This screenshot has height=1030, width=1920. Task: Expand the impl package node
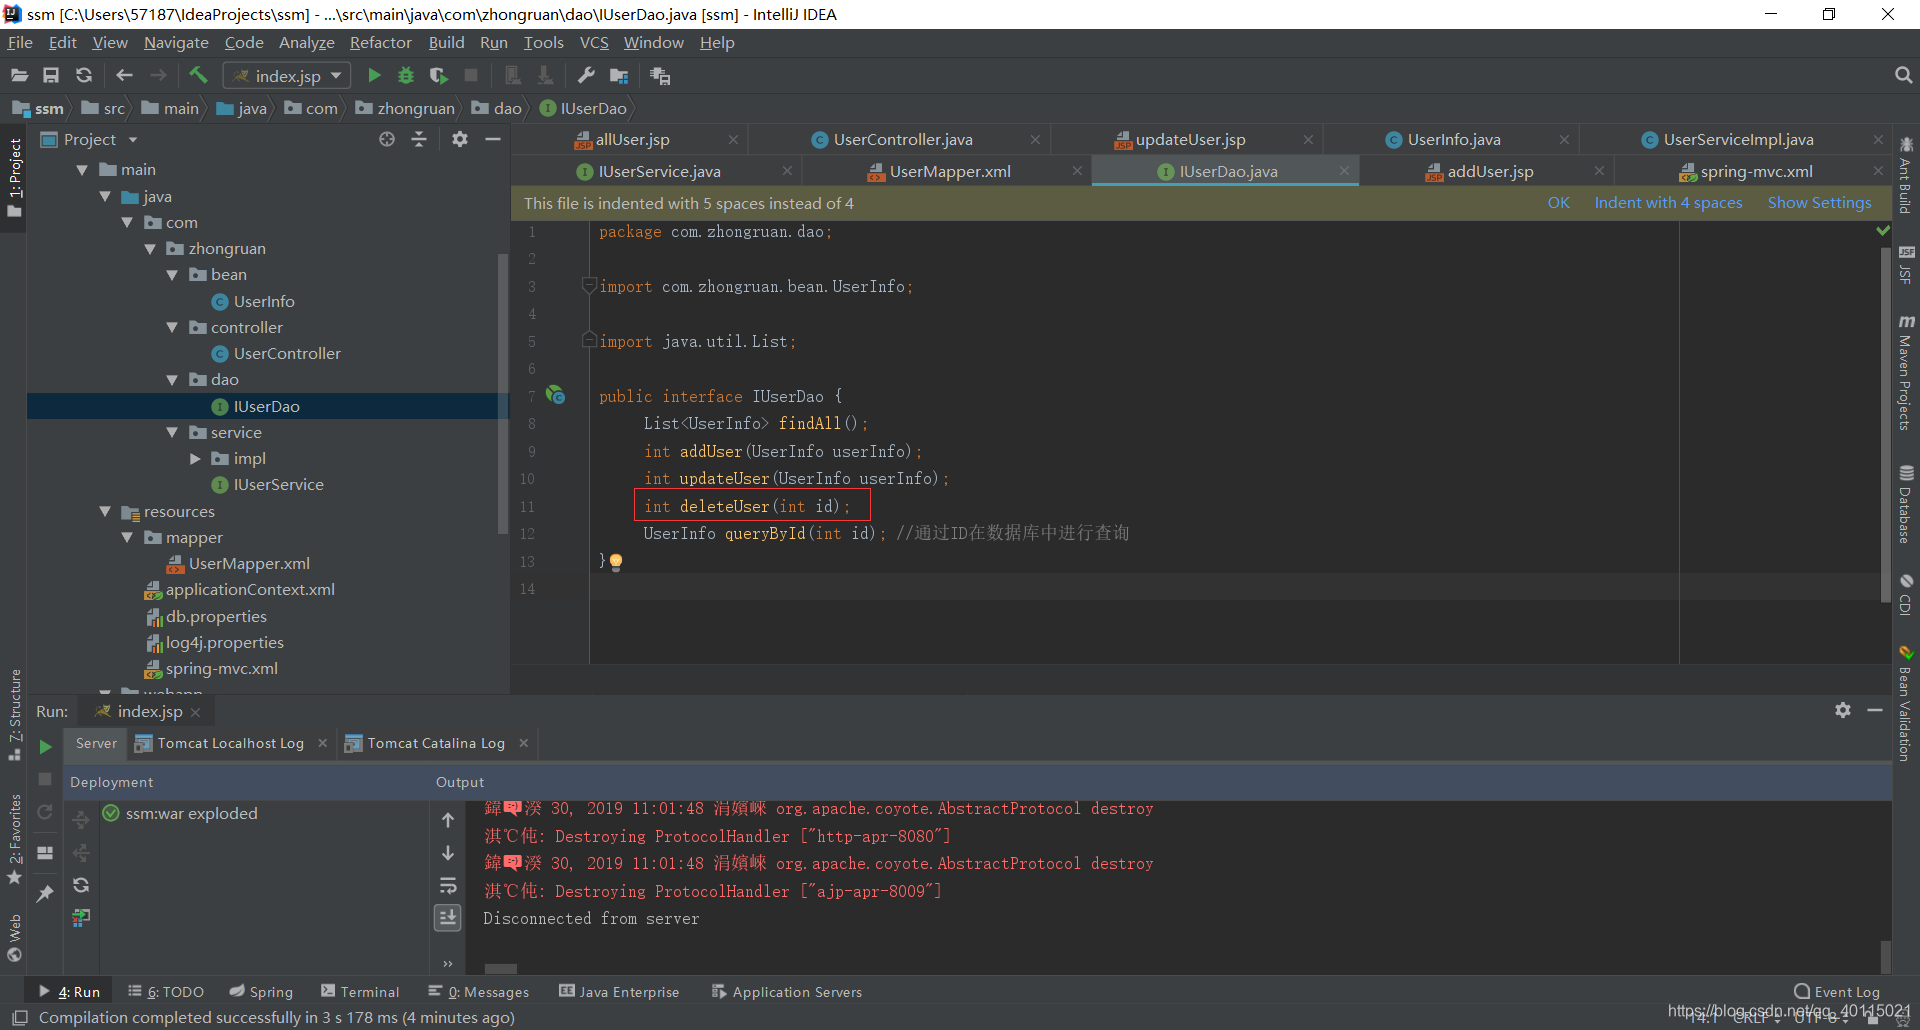pos(195,458)
